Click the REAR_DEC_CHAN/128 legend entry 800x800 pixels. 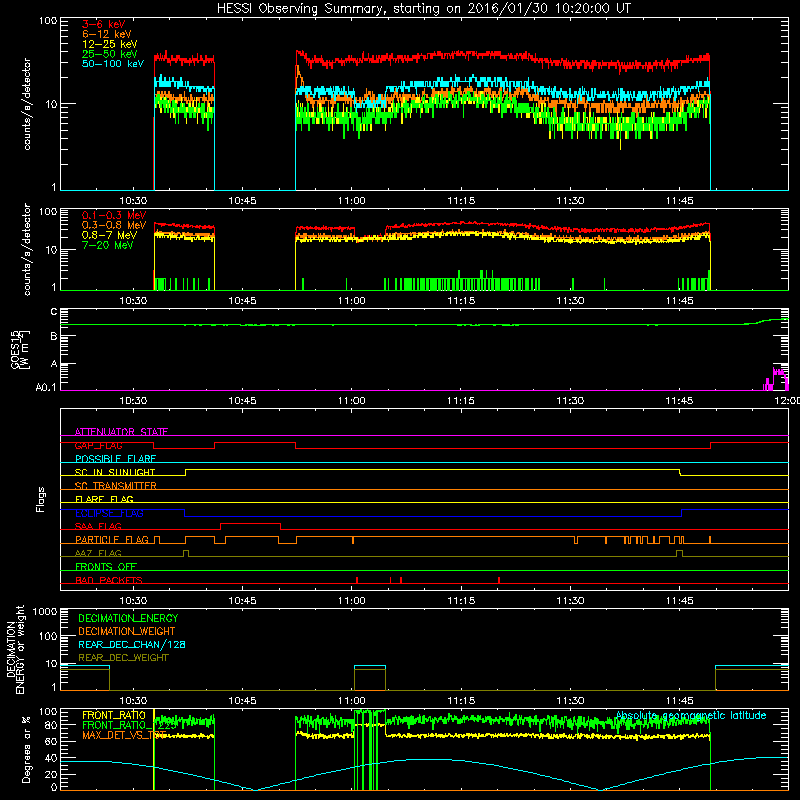point(132,644)
